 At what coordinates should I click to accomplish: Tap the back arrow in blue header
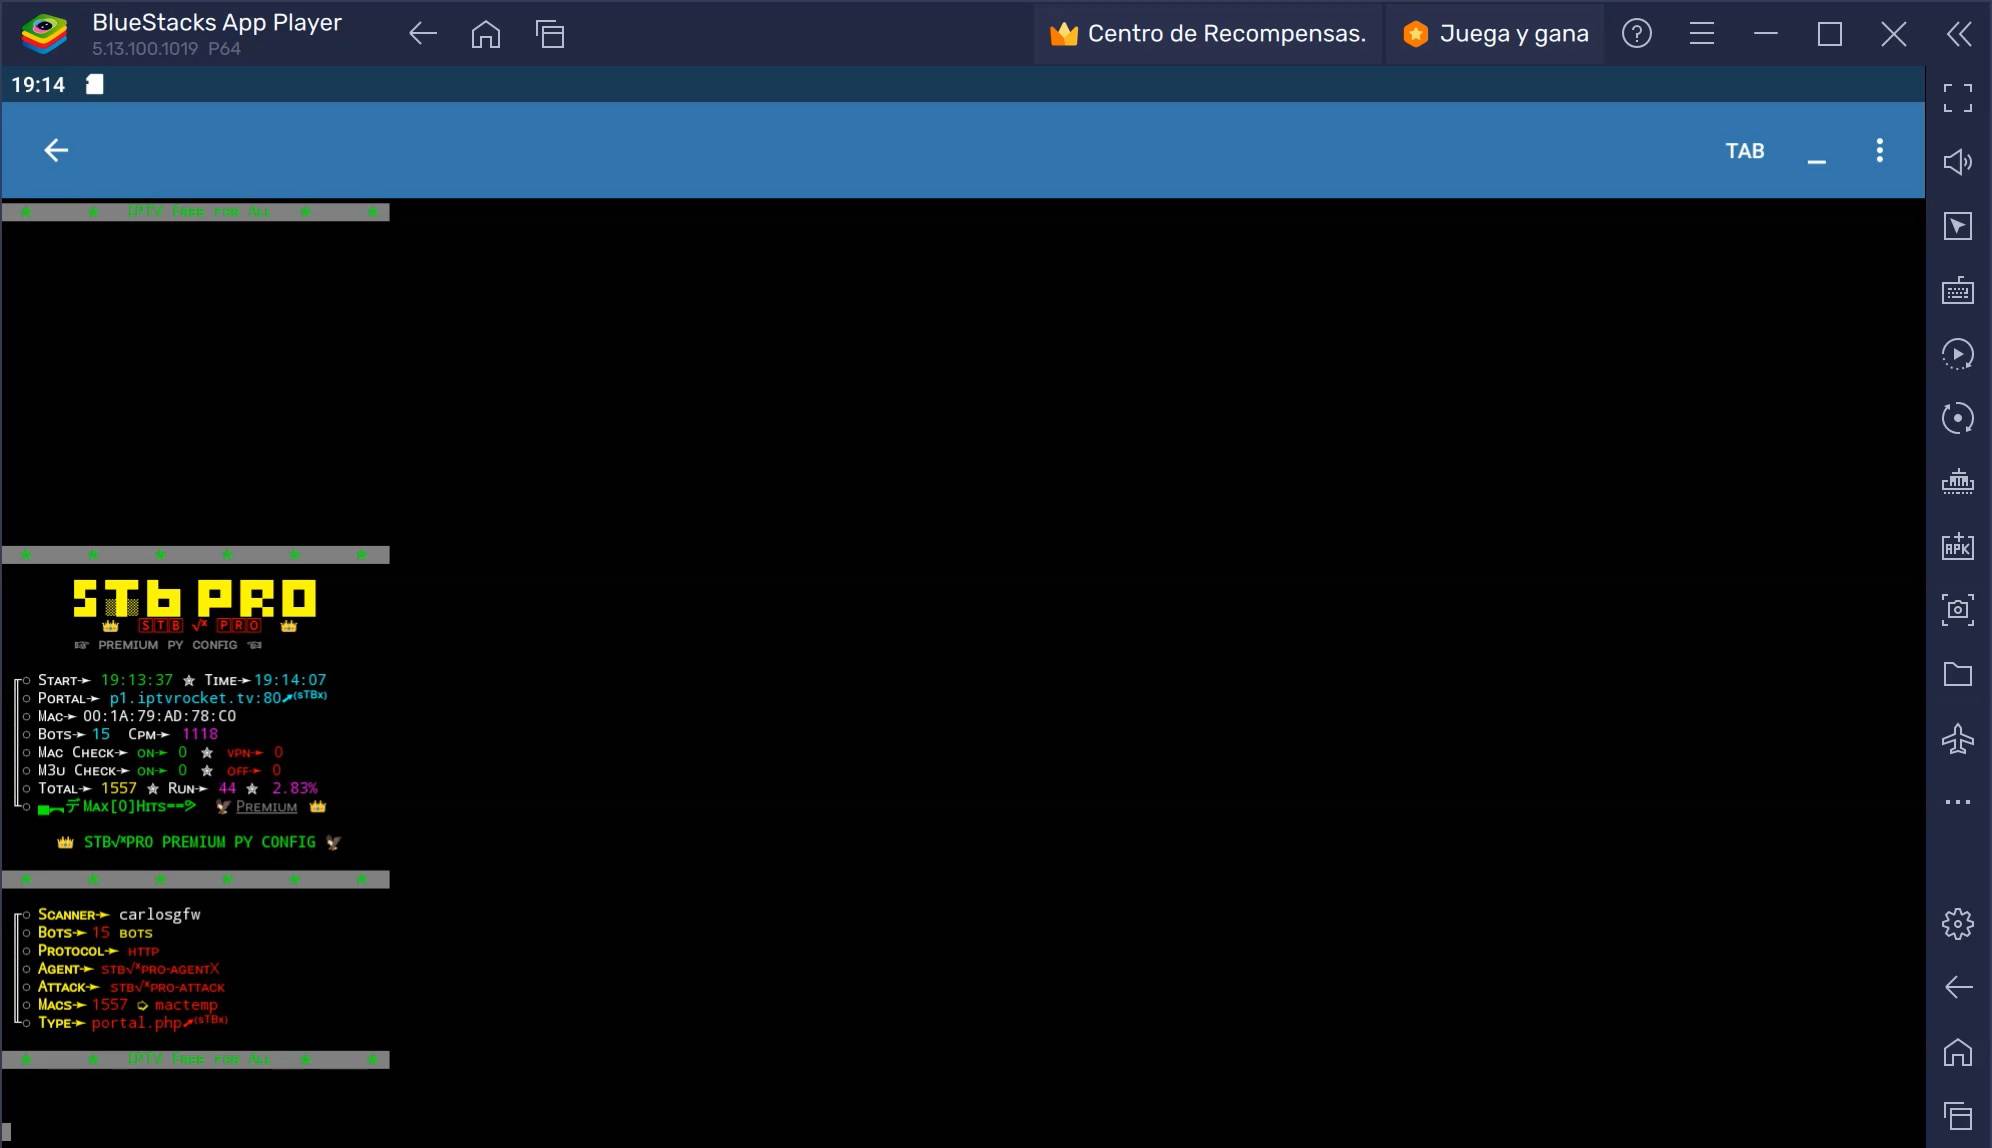[56, 150]
